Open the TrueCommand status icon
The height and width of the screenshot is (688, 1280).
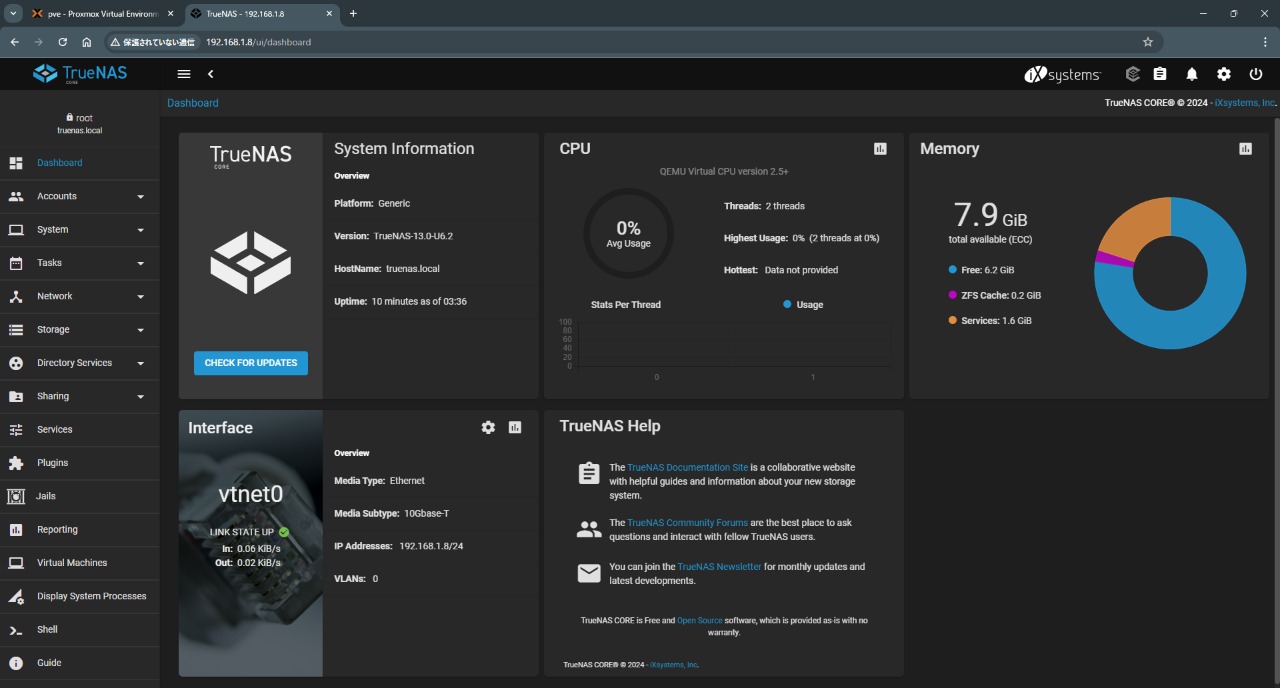point(1132,74)
